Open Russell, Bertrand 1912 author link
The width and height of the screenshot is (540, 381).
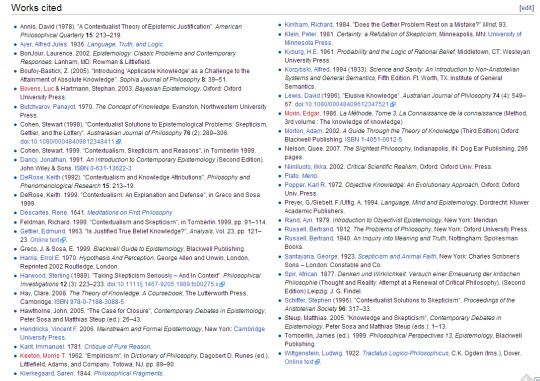(x=309, y=229)
